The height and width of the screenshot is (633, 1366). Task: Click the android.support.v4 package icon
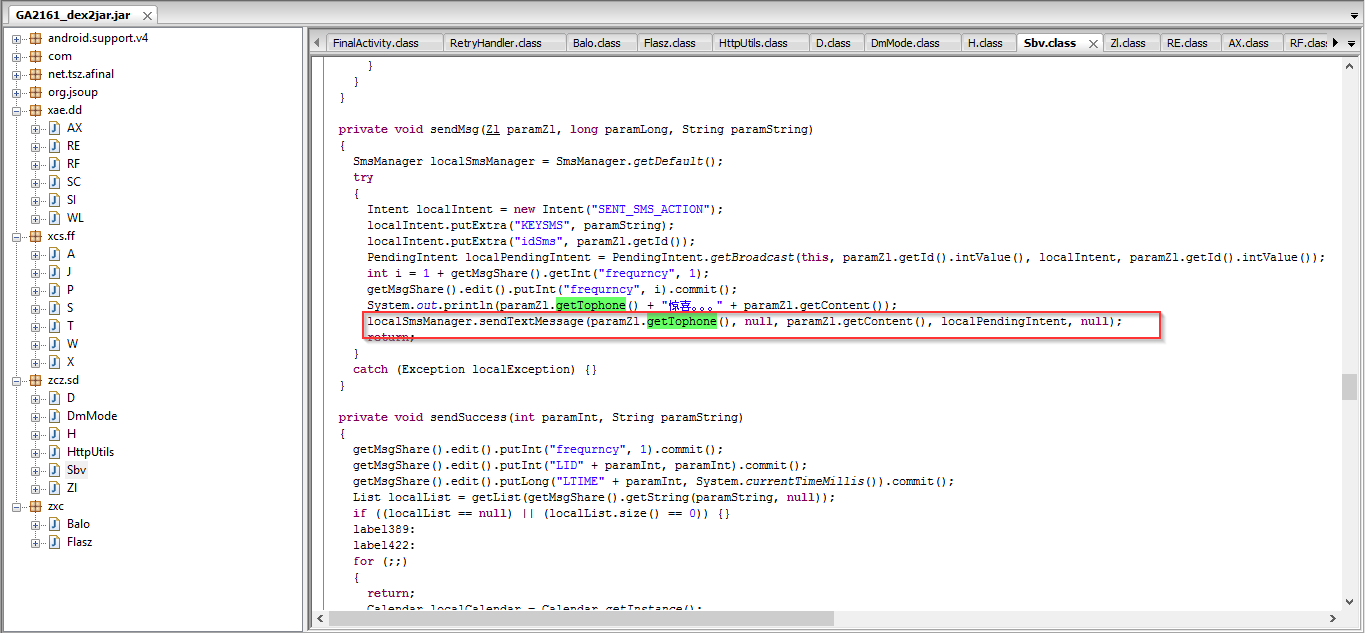(x=35, y=38)
